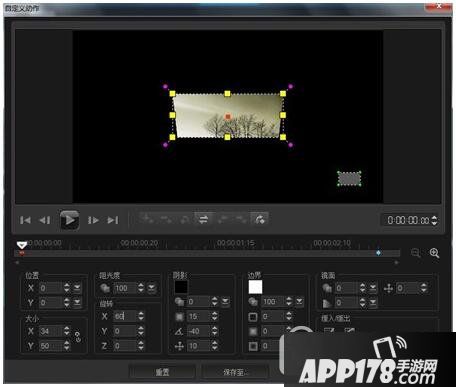456x387 pixels.
Task: Zoom out the keyframe timeline
Action: click(416, 253)
